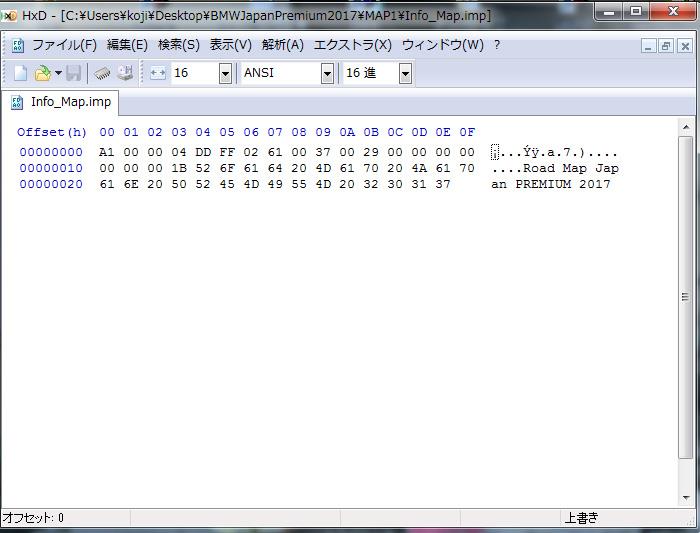The height and width of the screenshot is (533, 700).
Task: Click the 上書き overwrite mode status indicator
Action: point(581,518)
